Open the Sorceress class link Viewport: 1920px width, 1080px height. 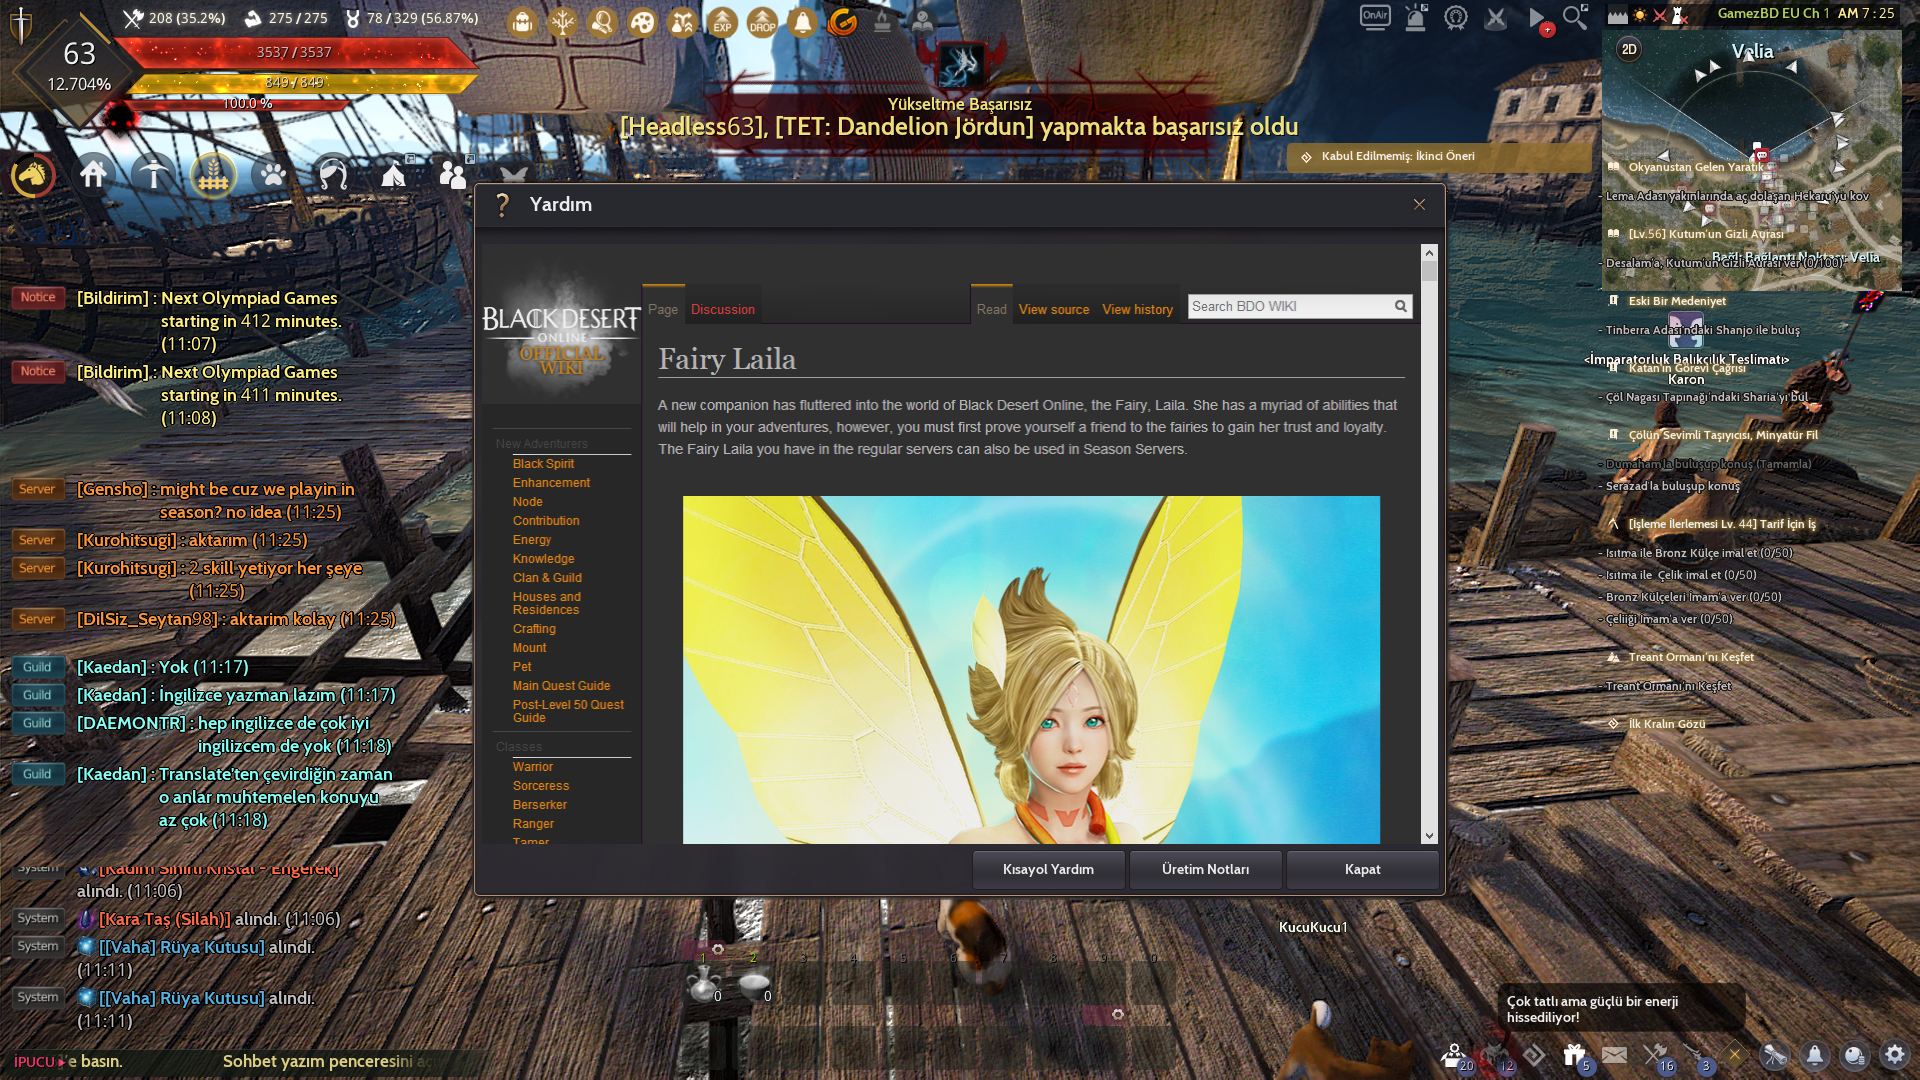pyautogui.click(x=540, y=786)
